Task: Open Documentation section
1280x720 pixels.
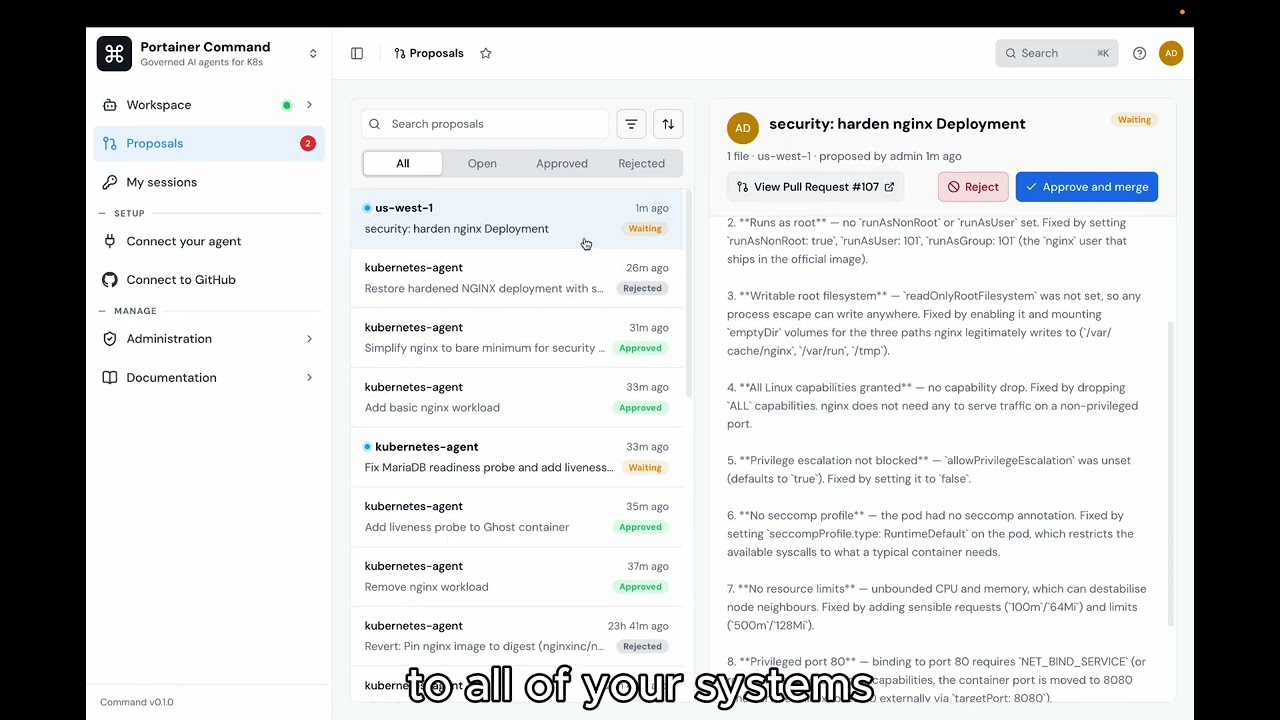Action: [209, 378]
